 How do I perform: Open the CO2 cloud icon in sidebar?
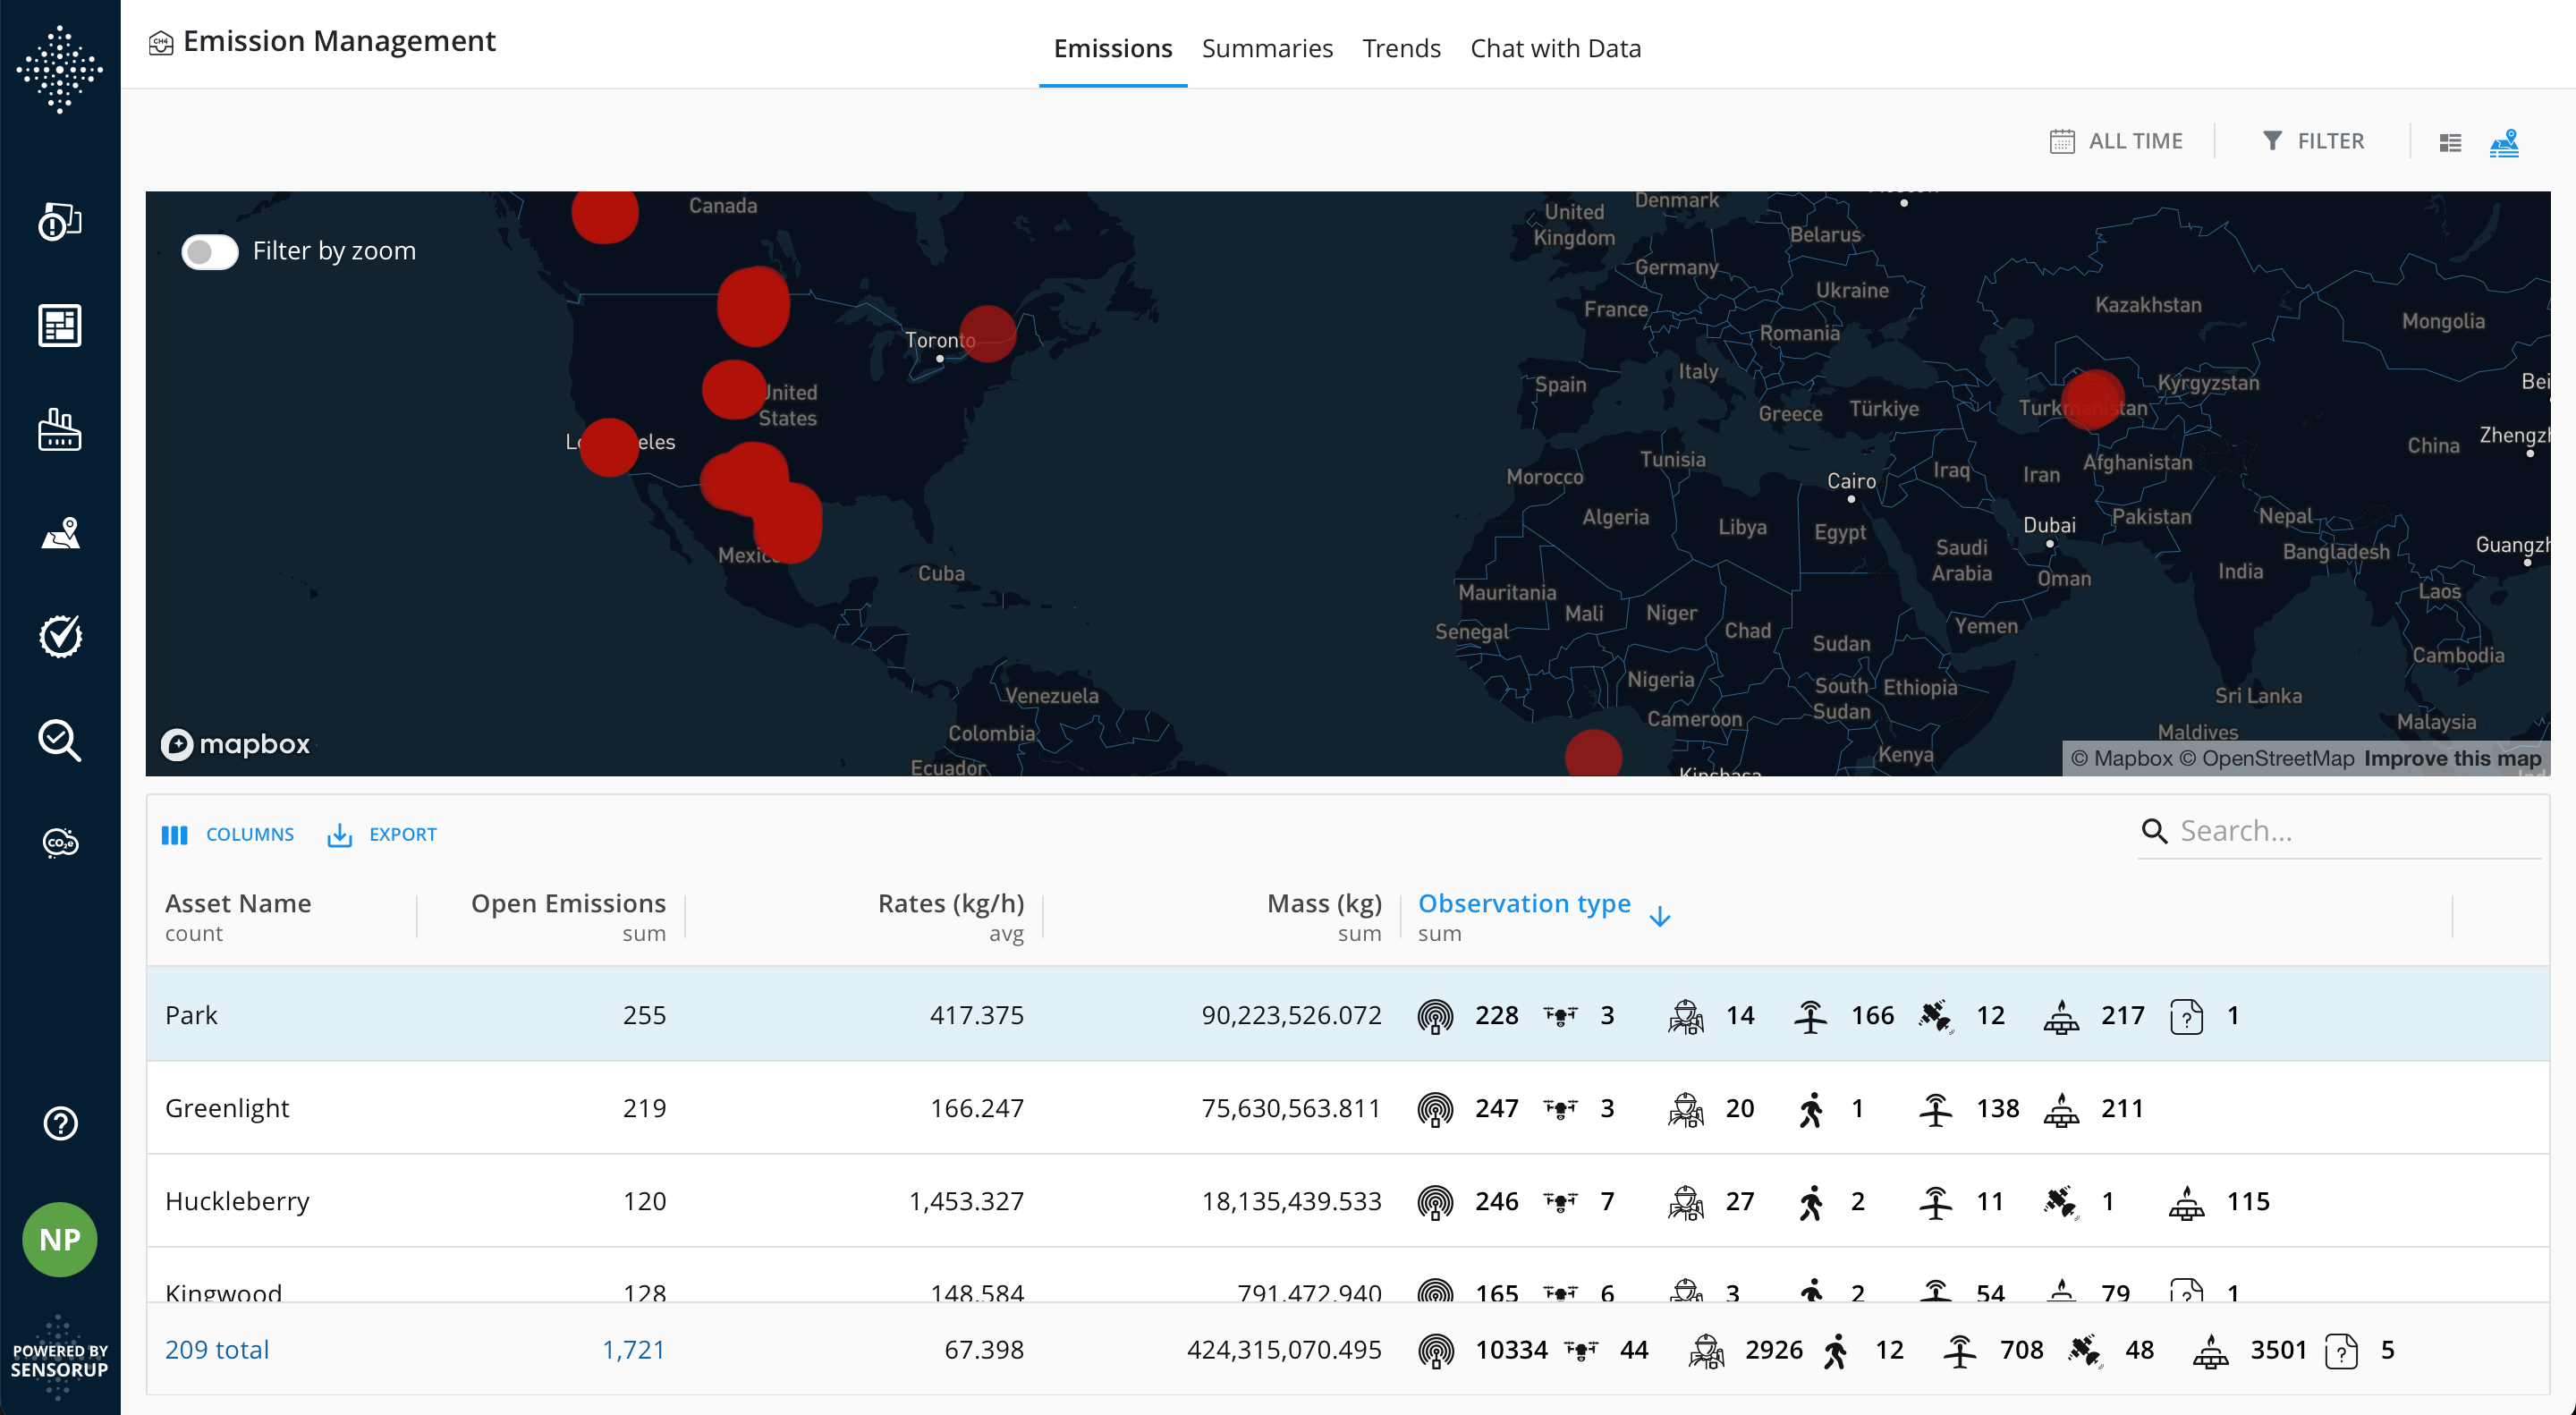point(60,843)
